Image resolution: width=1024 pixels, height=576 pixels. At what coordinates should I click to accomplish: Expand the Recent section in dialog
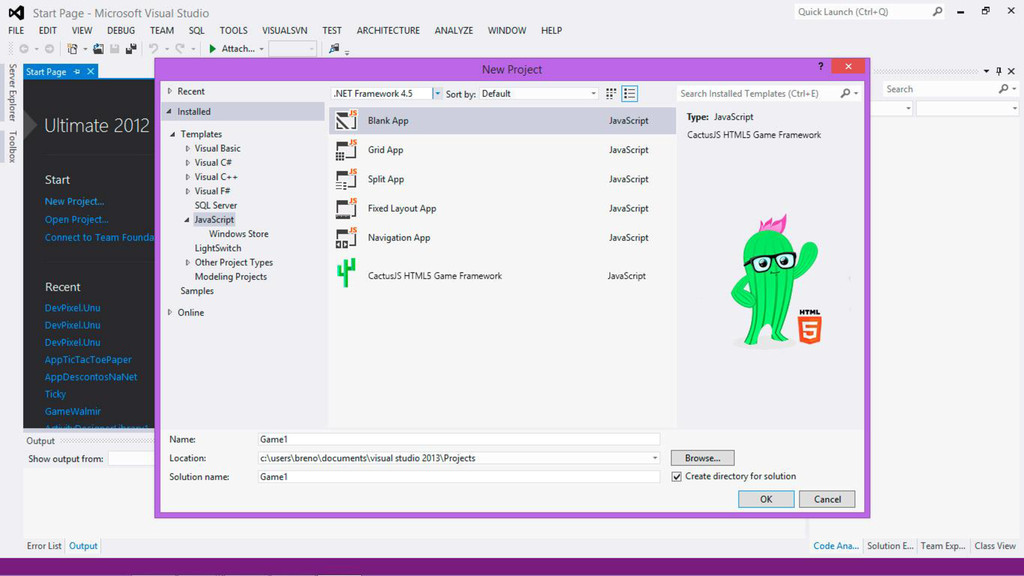pos(170,91)
